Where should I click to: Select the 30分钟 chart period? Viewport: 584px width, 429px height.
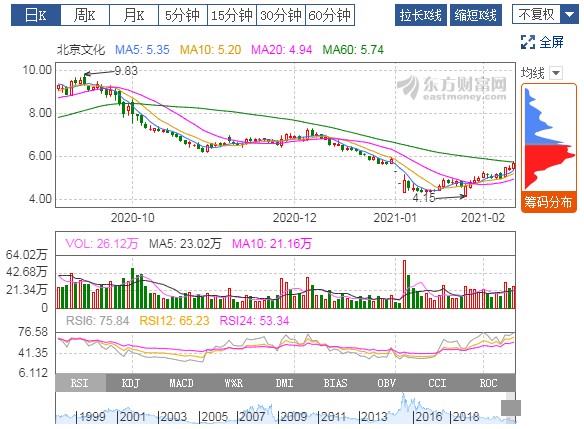pyautogui.click(x=281, y=15)
